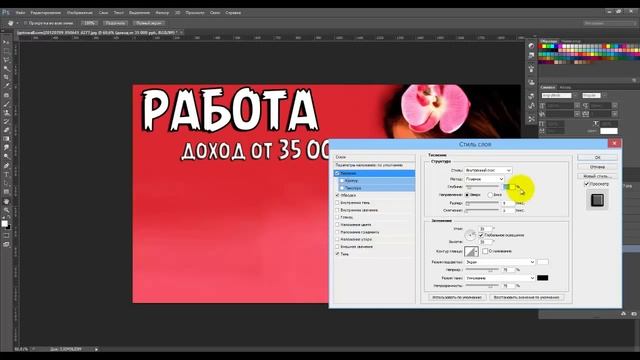The image size is (640, 360).
Task: Switch to the Абзац tab
Action: coord(565,87)
